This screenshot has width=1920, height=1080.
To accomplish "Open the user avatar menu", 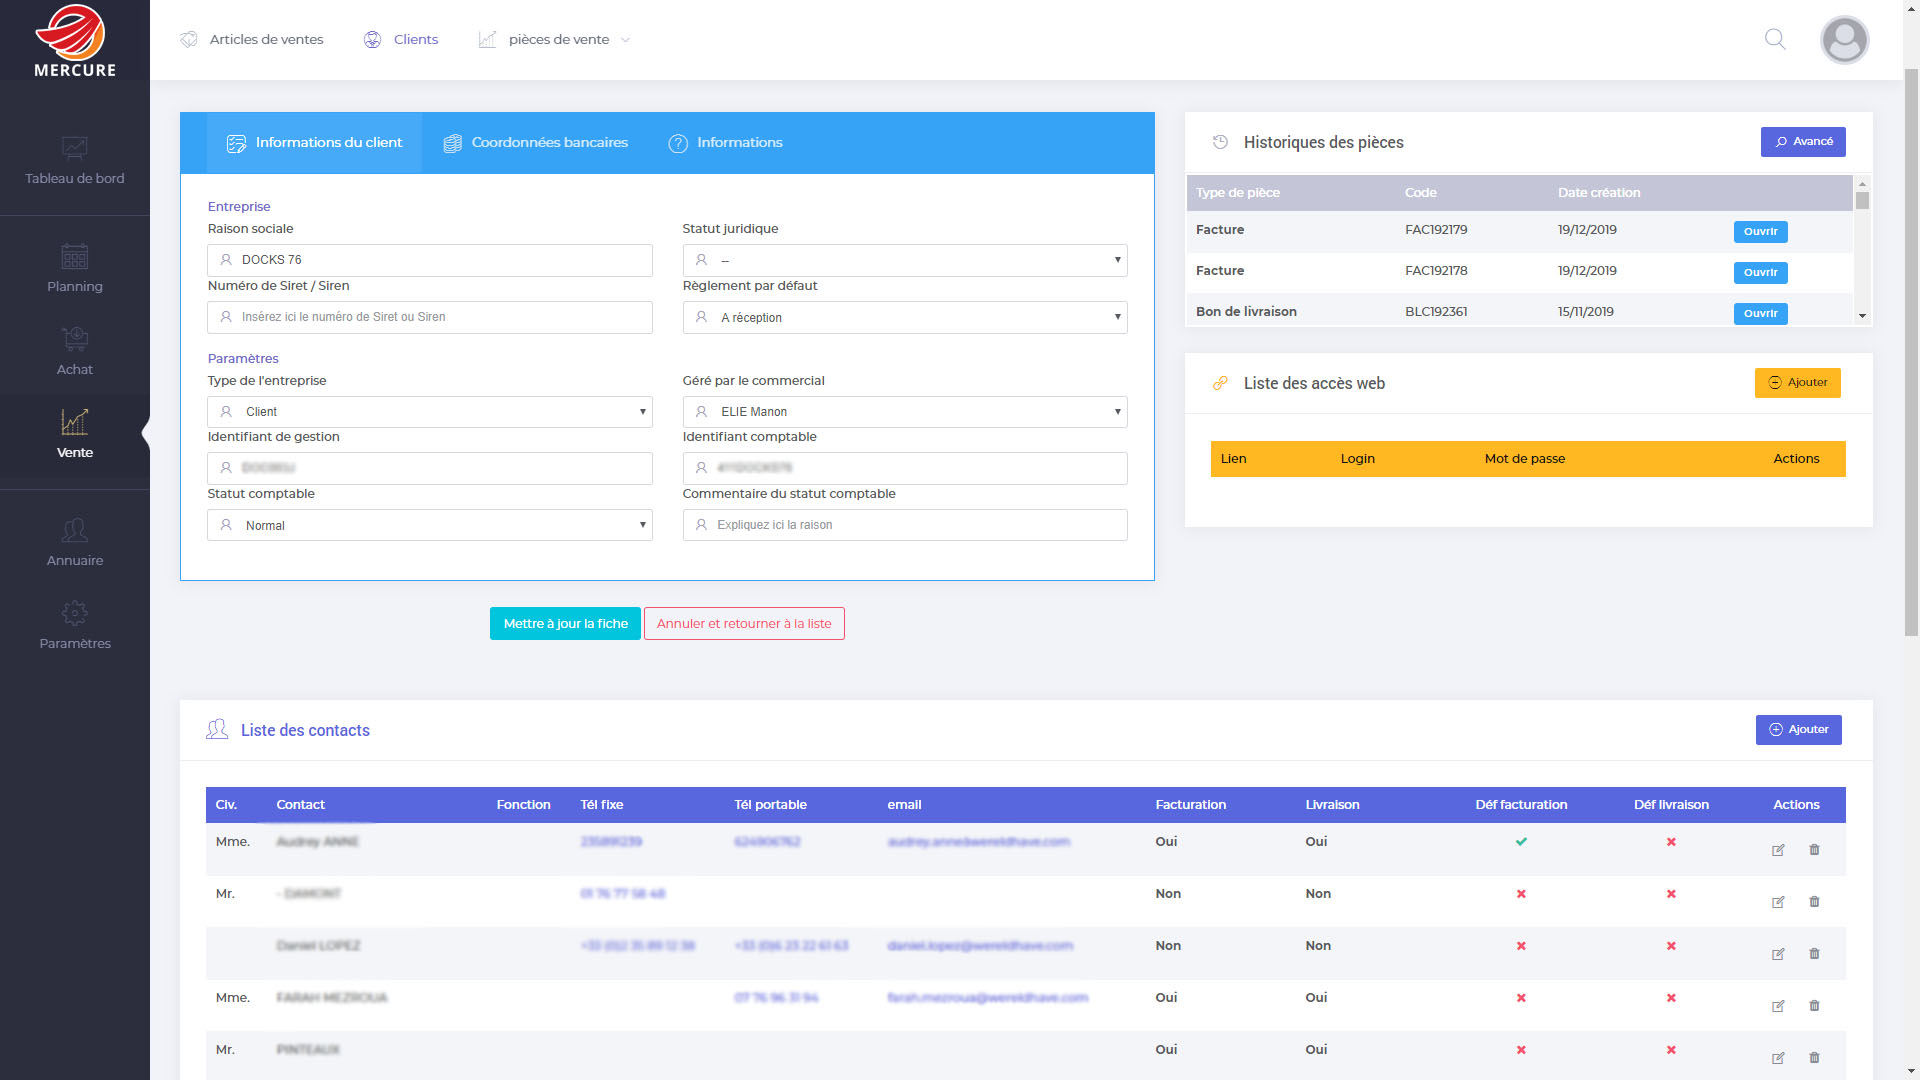I will tap(1844, 40).
